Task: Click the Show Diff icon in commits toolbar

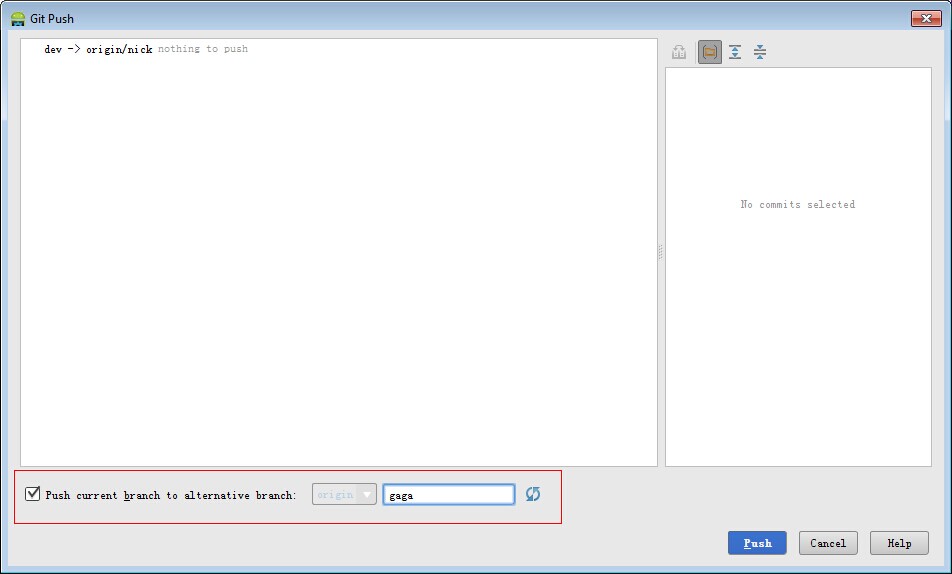Action: [x=679, y=52]
